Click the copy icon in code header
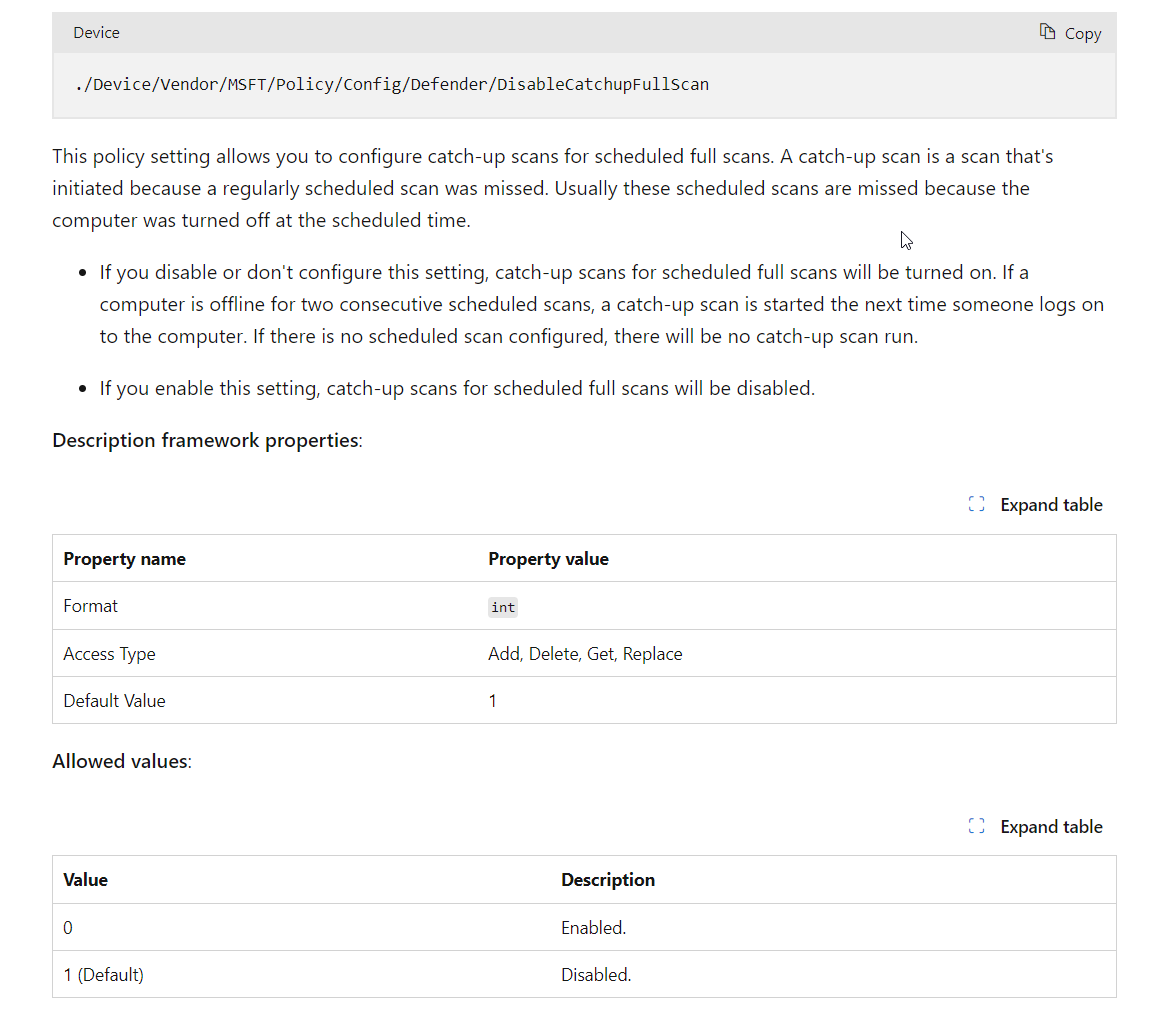The image size is (1169, 1011). click(x=1047, y=32)
